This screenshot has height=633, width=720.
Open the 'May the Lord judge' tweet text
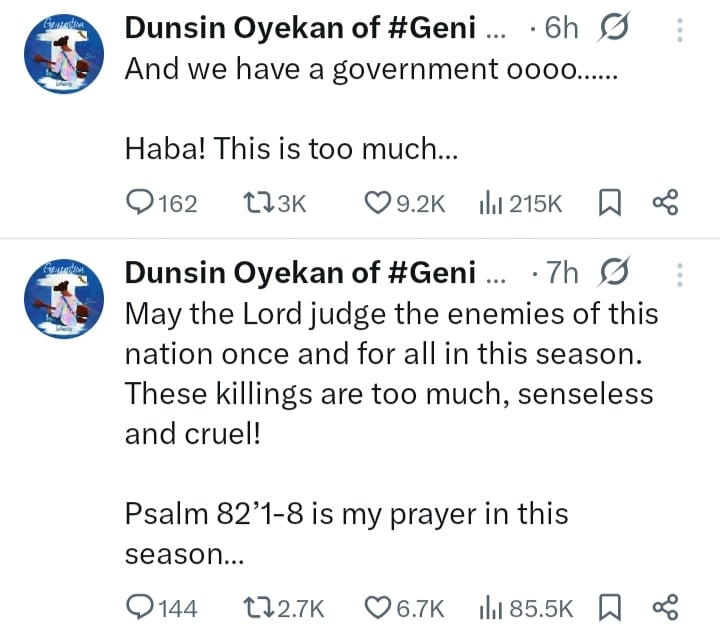coord(390,375)
